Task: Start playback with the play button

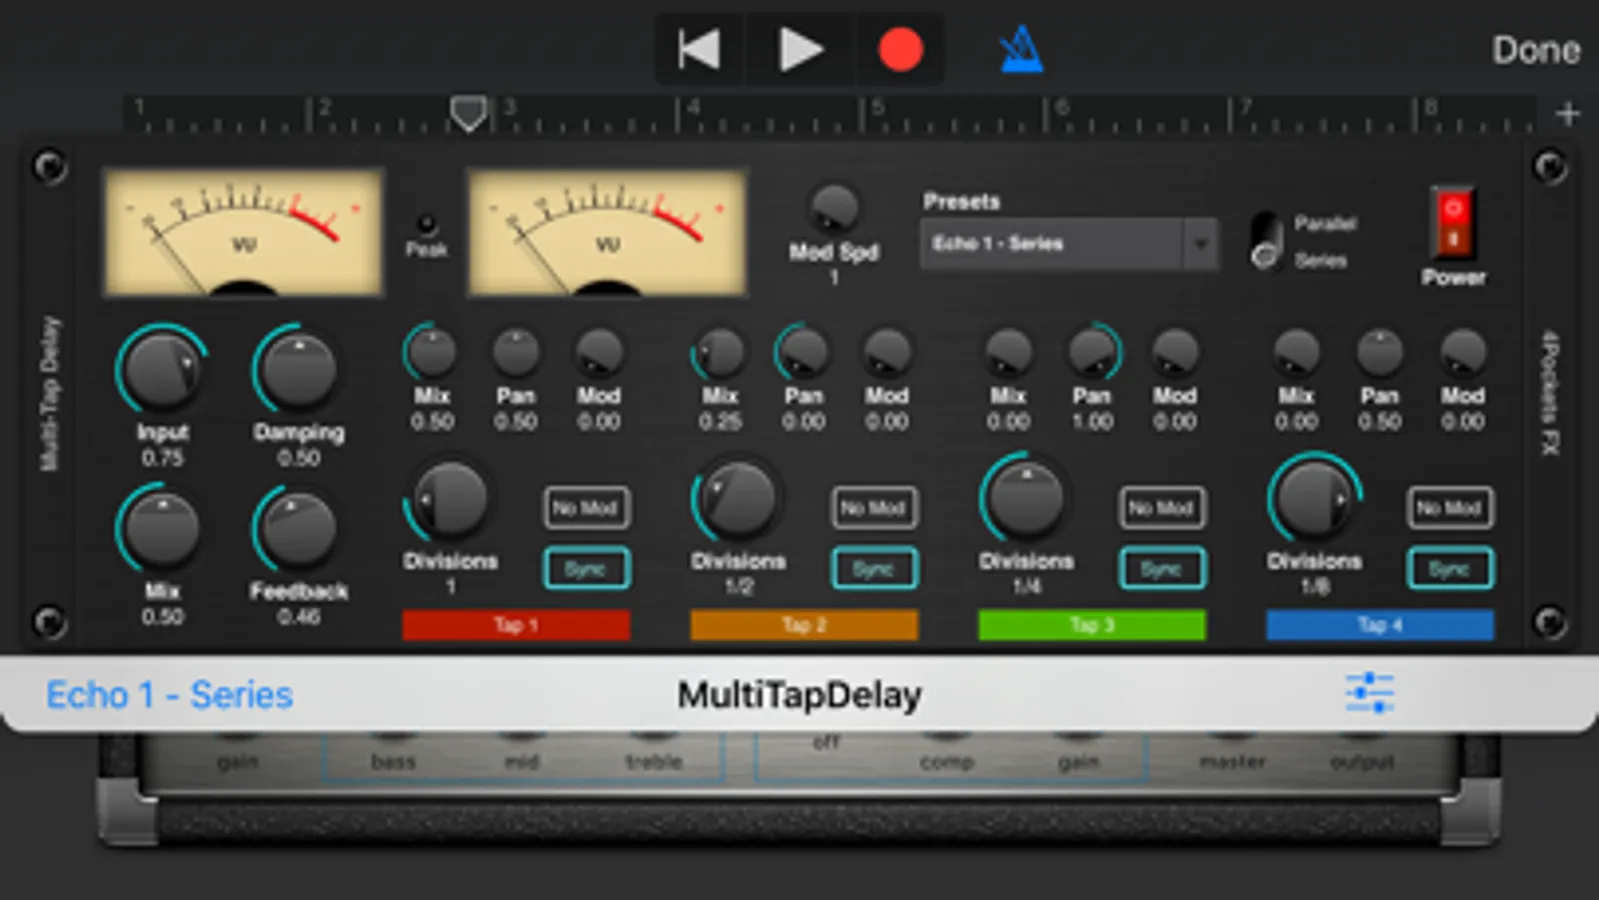Action: pos(800,49)
